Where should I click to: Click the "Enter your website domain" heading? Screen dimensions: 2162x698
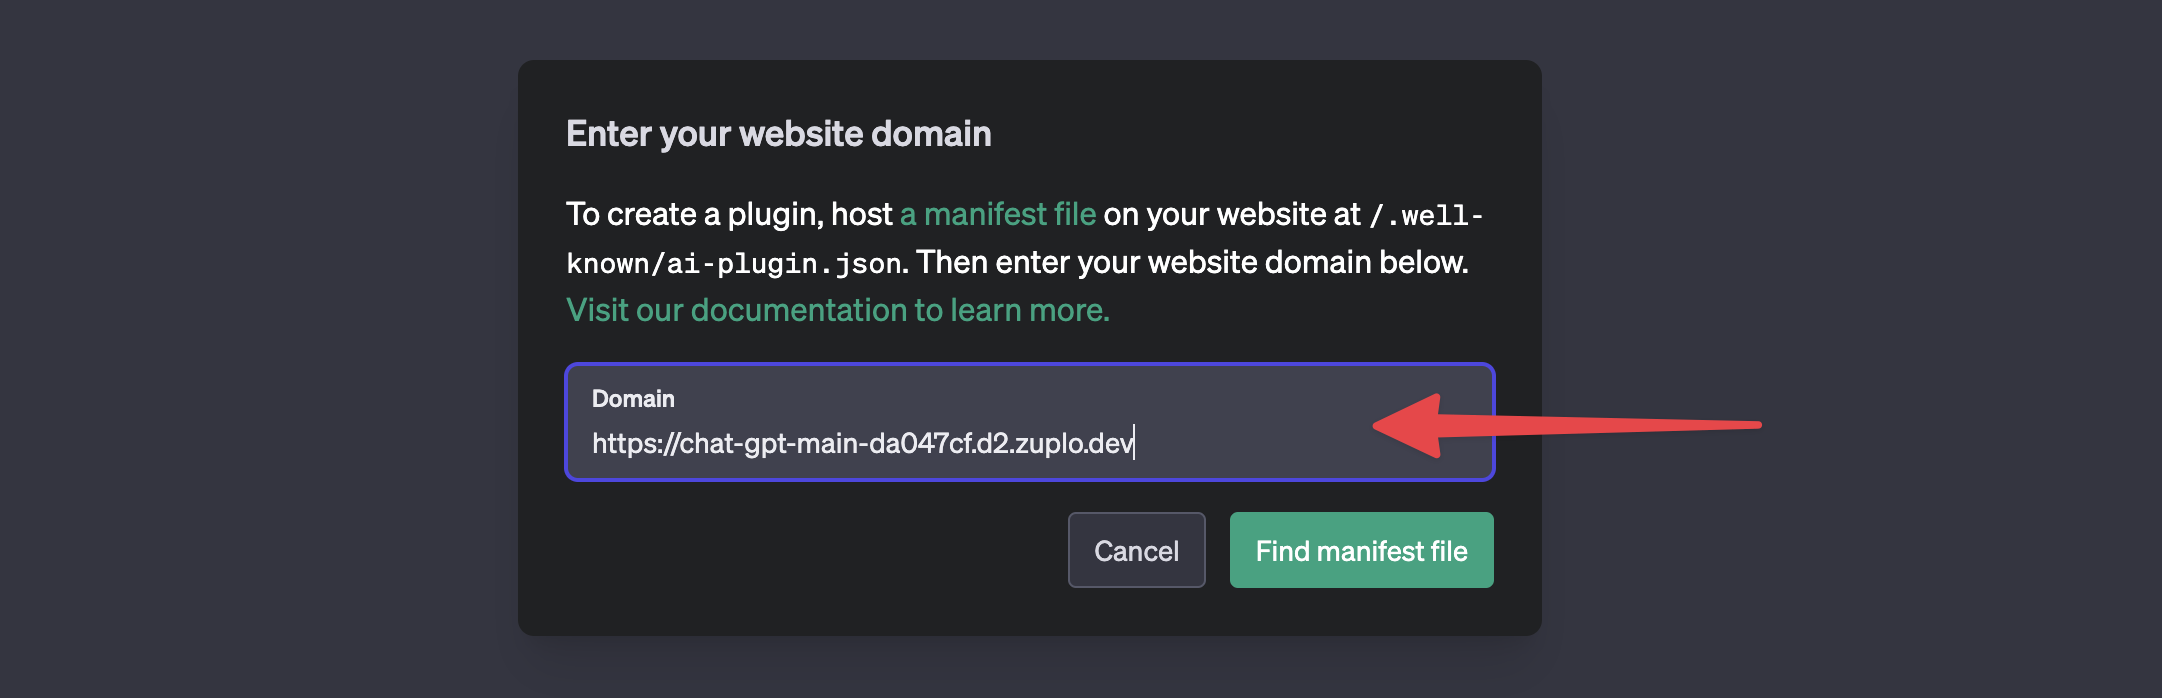[x=778, y=134]
